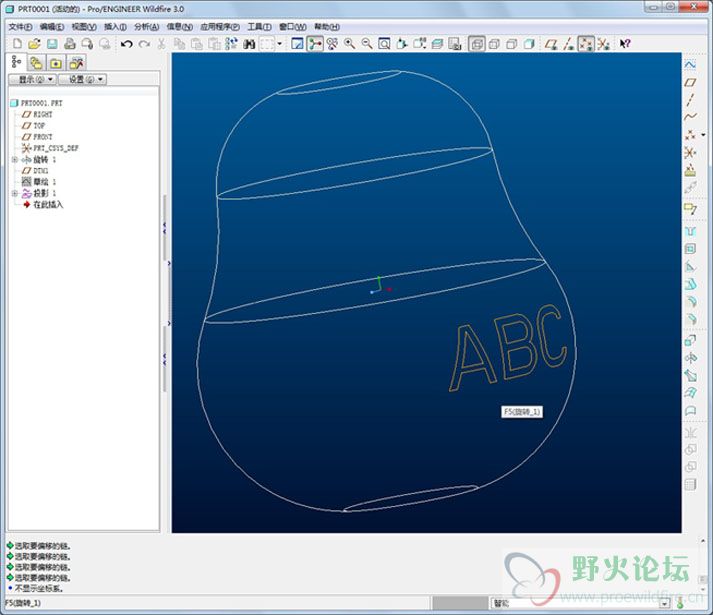Image resolution: width=713 pixels, height=615 pixels.
Task: Switch to wireframe display mode
Action: [477, 44]
